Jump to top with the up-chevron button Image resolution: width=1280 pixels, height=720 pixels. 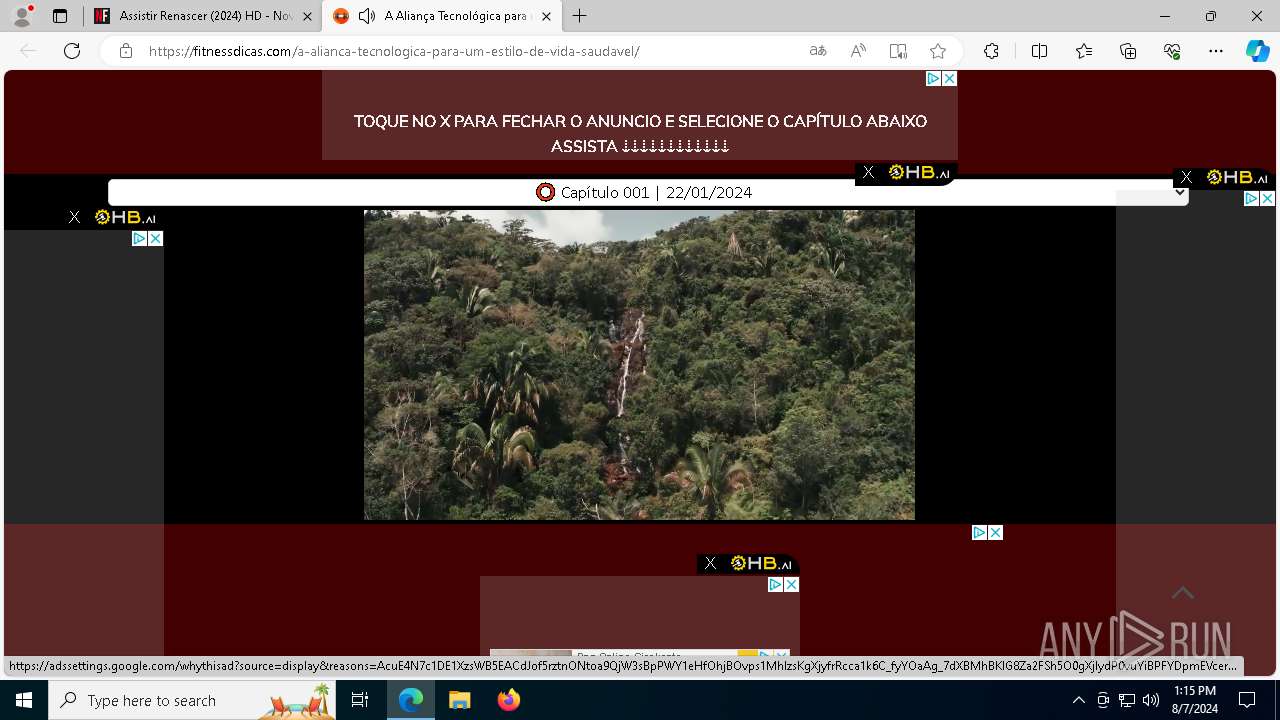[x=1183, y=593]
